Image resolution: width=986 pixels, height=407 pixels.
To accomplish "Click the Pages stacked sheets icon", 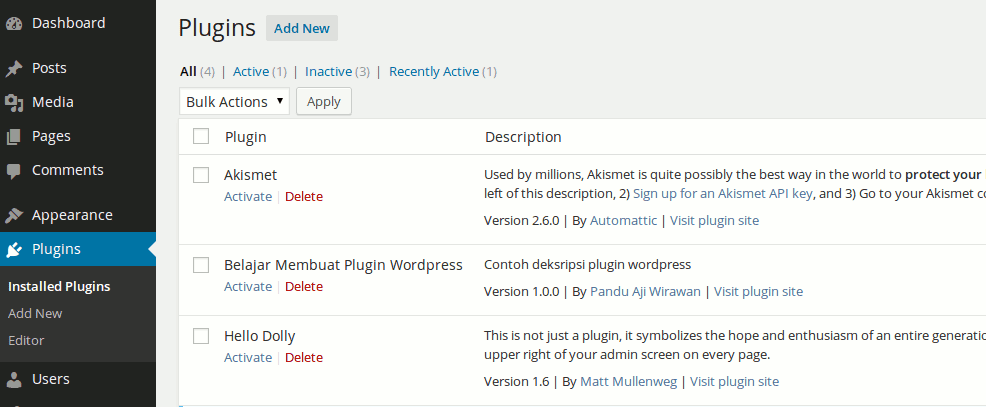I will (x=14, y=137).
